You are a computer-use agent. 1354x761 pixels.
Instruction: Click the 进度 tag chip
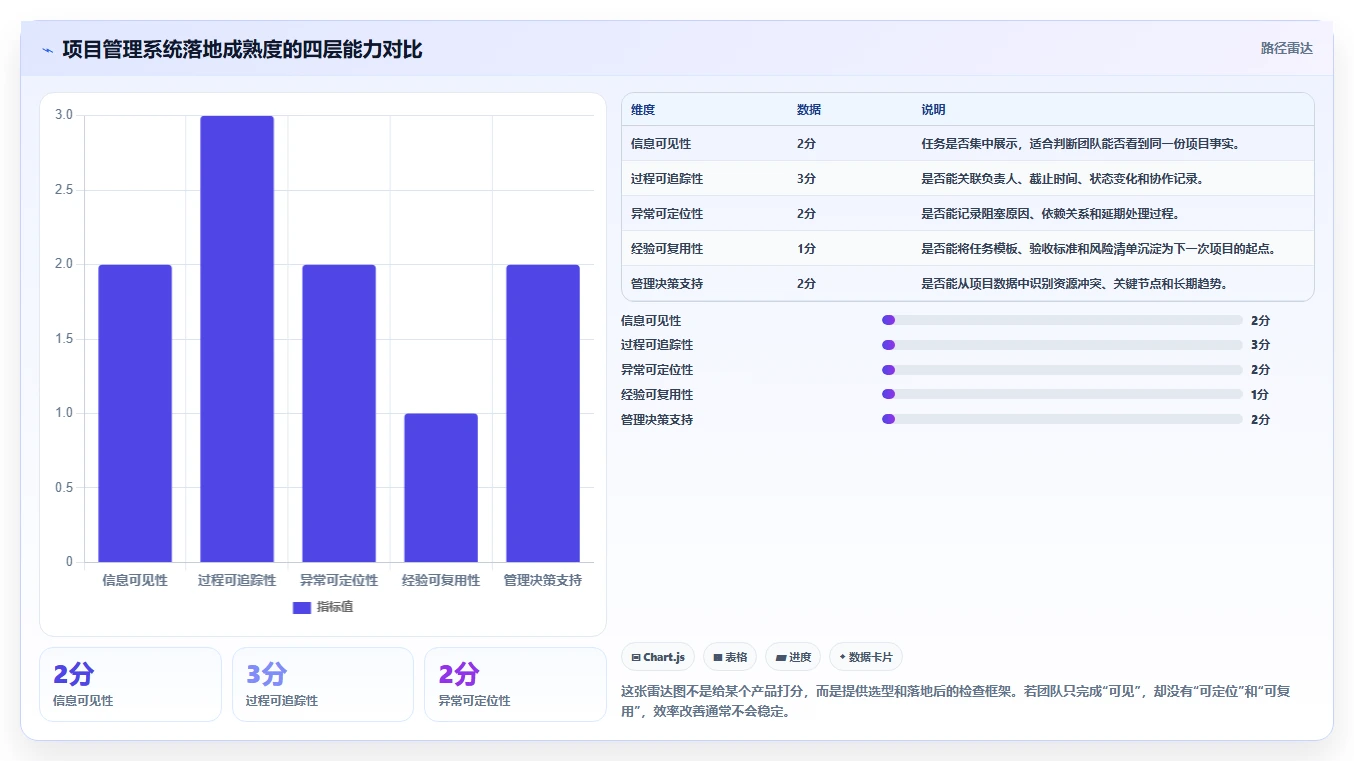coord(793,657)
